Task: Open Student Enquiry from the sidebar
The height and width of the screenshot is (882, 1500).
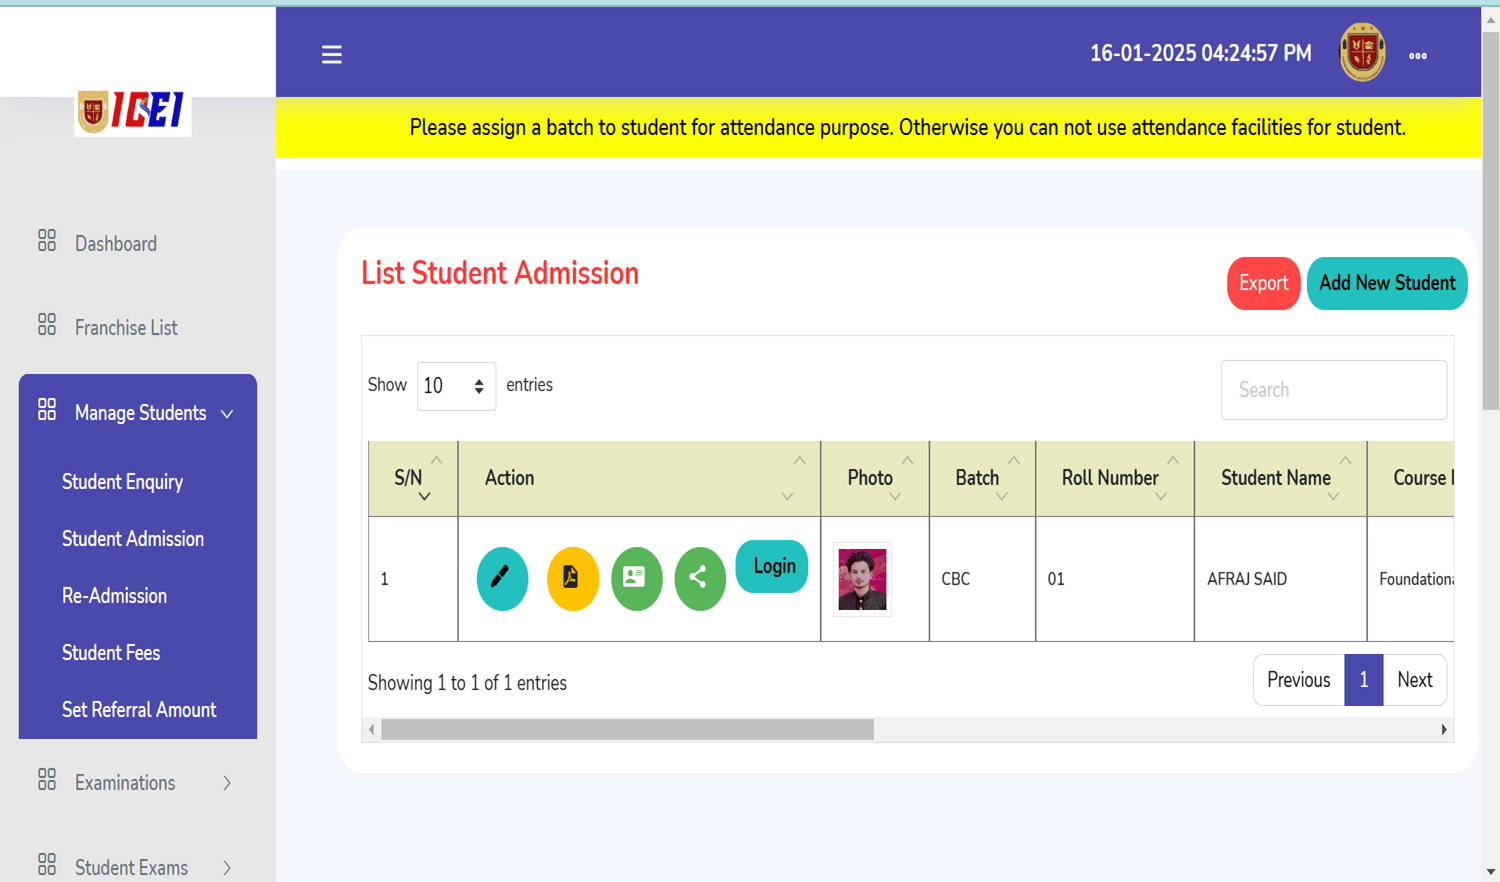Action: [122, 482]
